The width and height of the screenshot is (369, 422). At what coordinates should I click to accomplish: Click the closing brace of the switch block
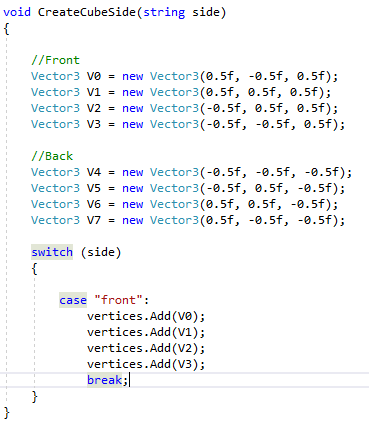(x=34, y=397)
